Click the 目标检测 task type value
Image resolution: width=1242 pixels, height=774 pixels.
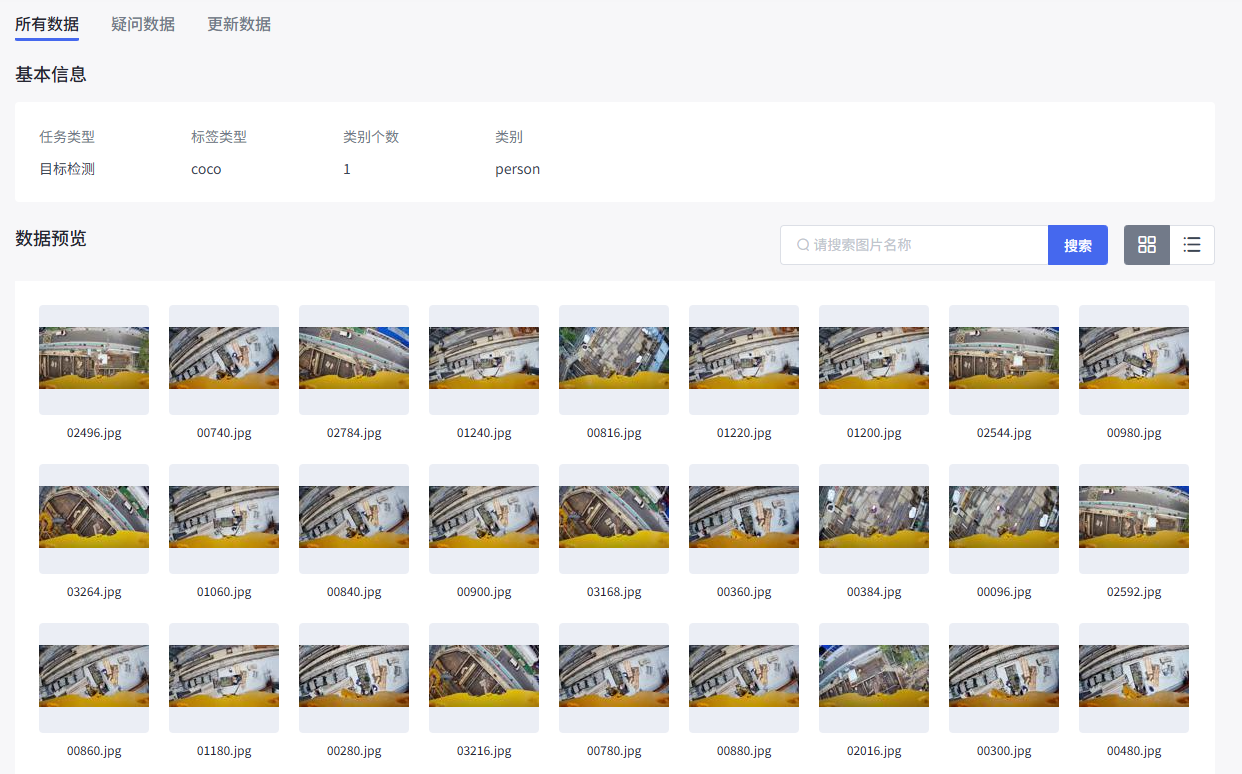pos(67,169)
